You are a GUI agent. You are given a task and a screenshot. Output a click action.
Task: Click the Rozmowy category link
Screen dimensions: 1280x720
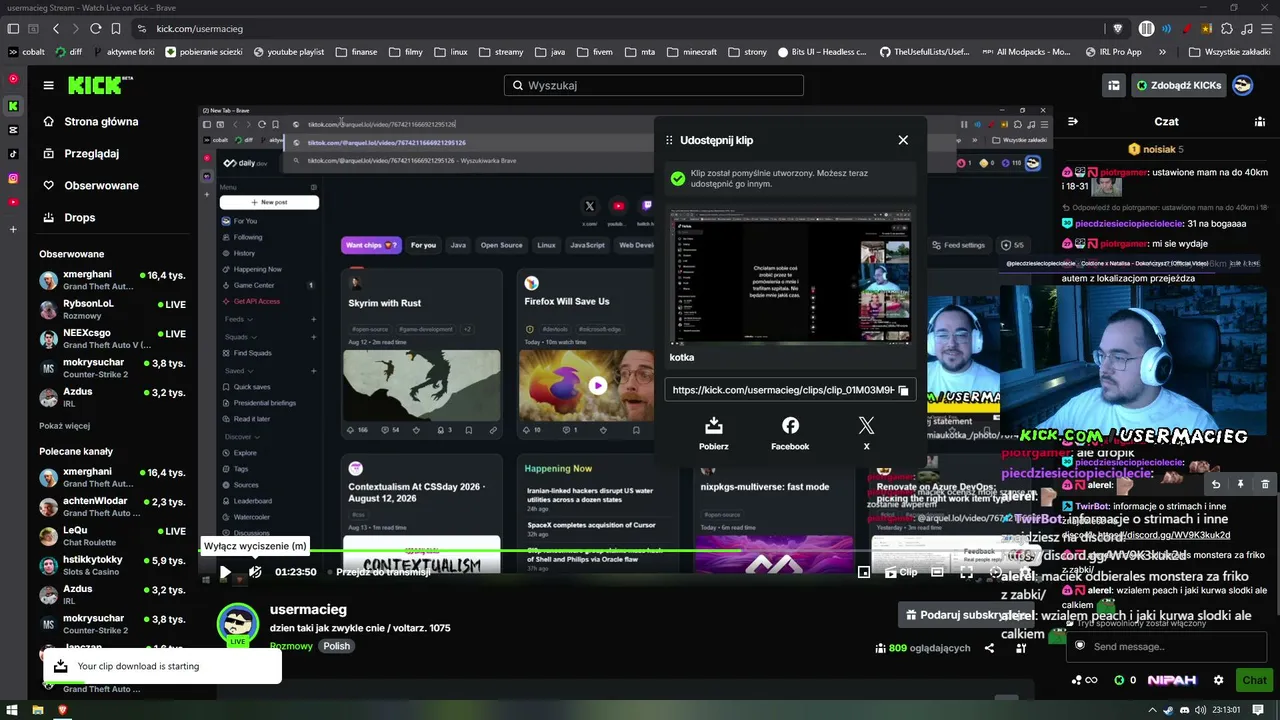[x=291, y=646]
